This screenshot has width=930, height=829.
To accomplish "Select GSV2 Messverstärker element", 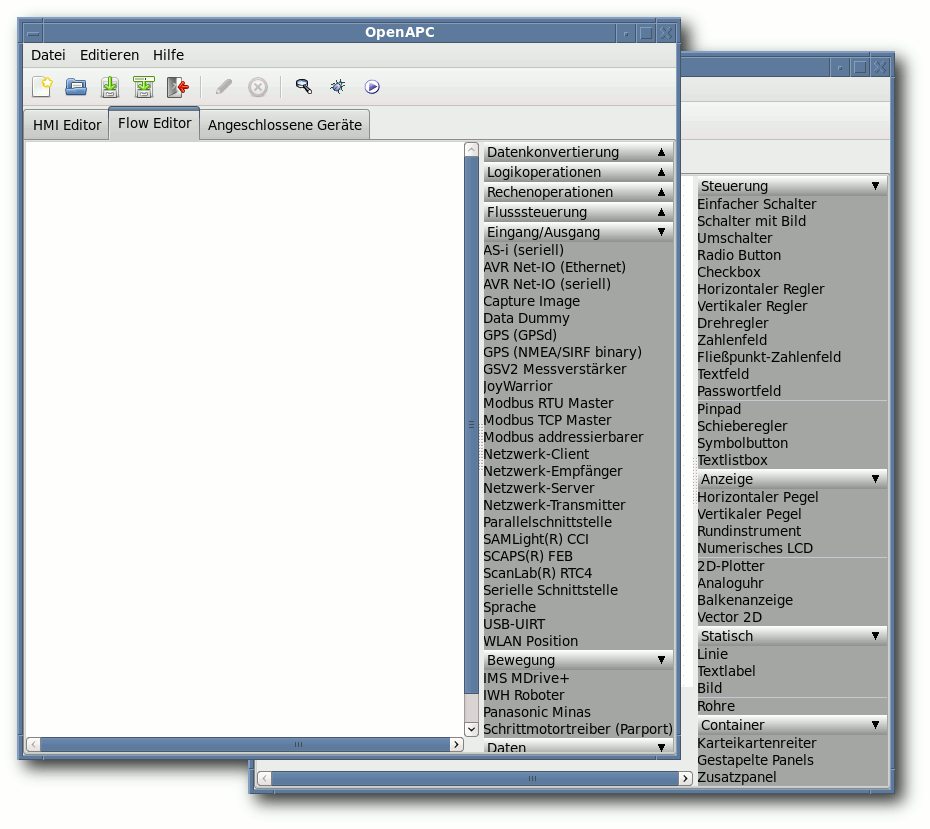I will pos(555,369).
